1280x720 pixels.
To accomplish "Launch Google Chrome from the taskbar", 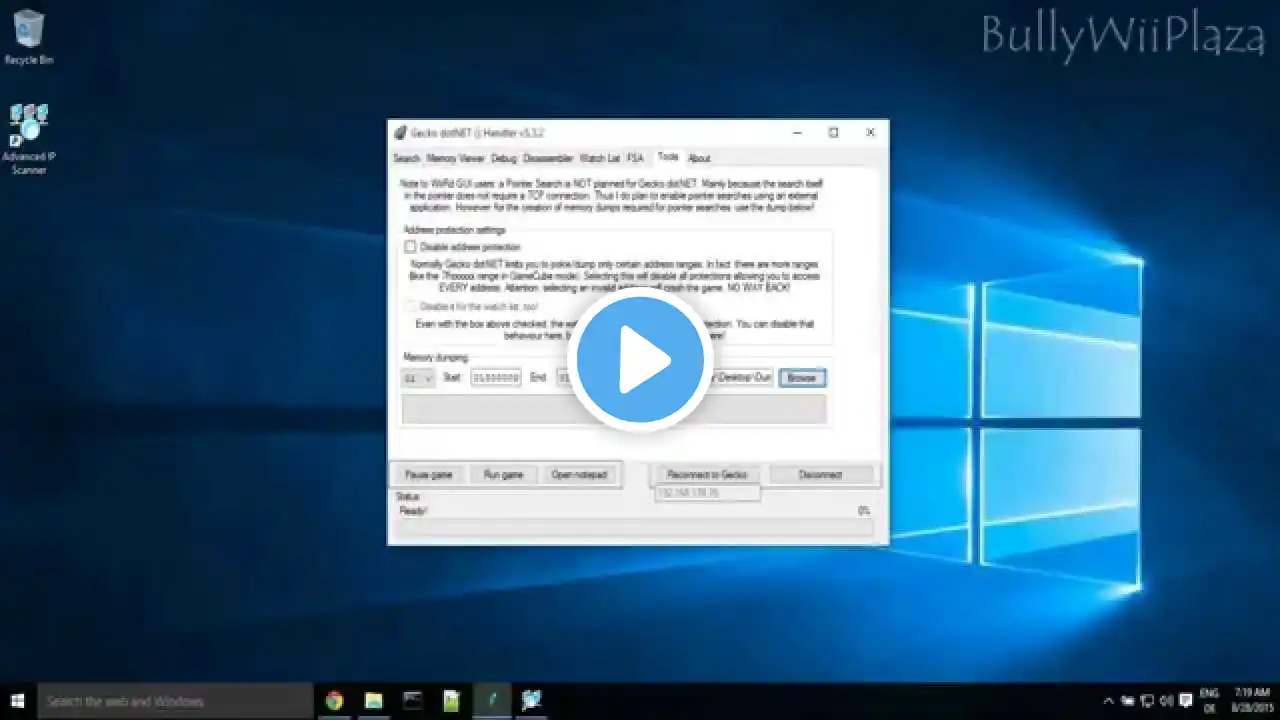I will 334,701.
